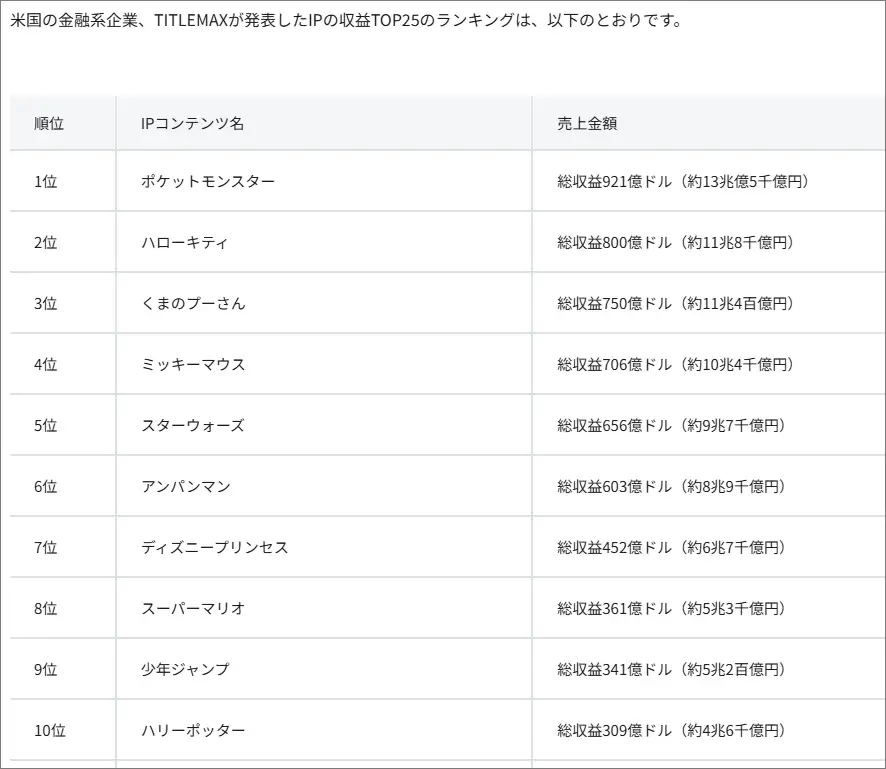Select the ハローキティ table cell
Viewport: 886px width, 769px height.
[185, 242]
